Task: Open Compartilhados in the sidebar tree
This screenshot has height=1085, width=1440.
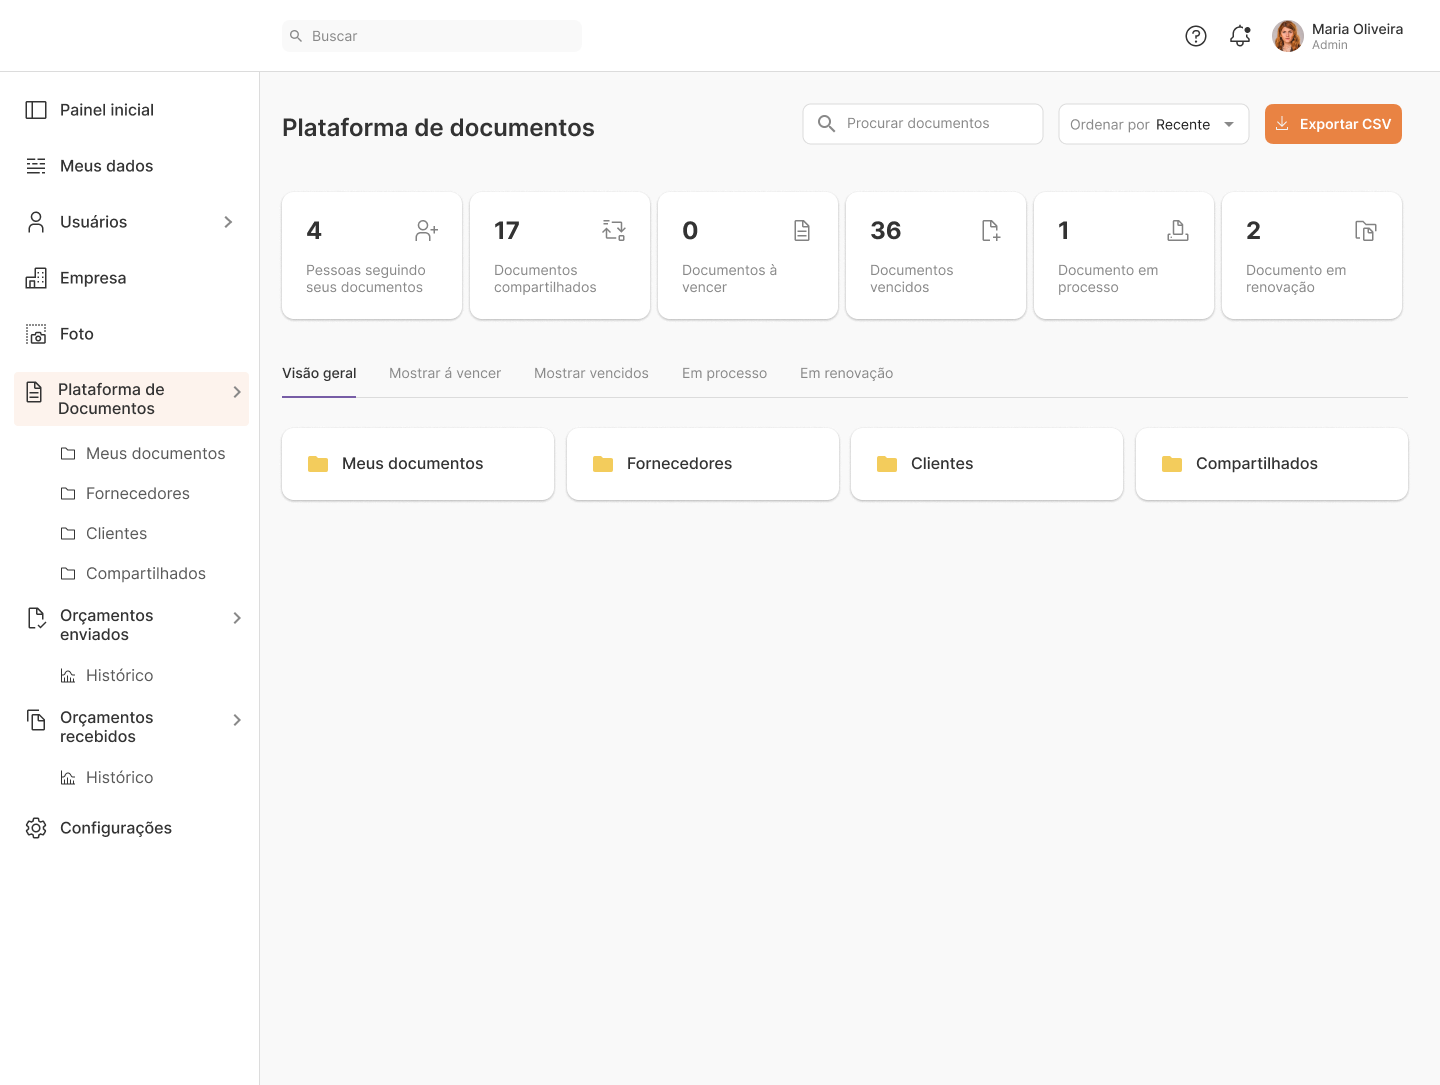Action: point(145,573)
